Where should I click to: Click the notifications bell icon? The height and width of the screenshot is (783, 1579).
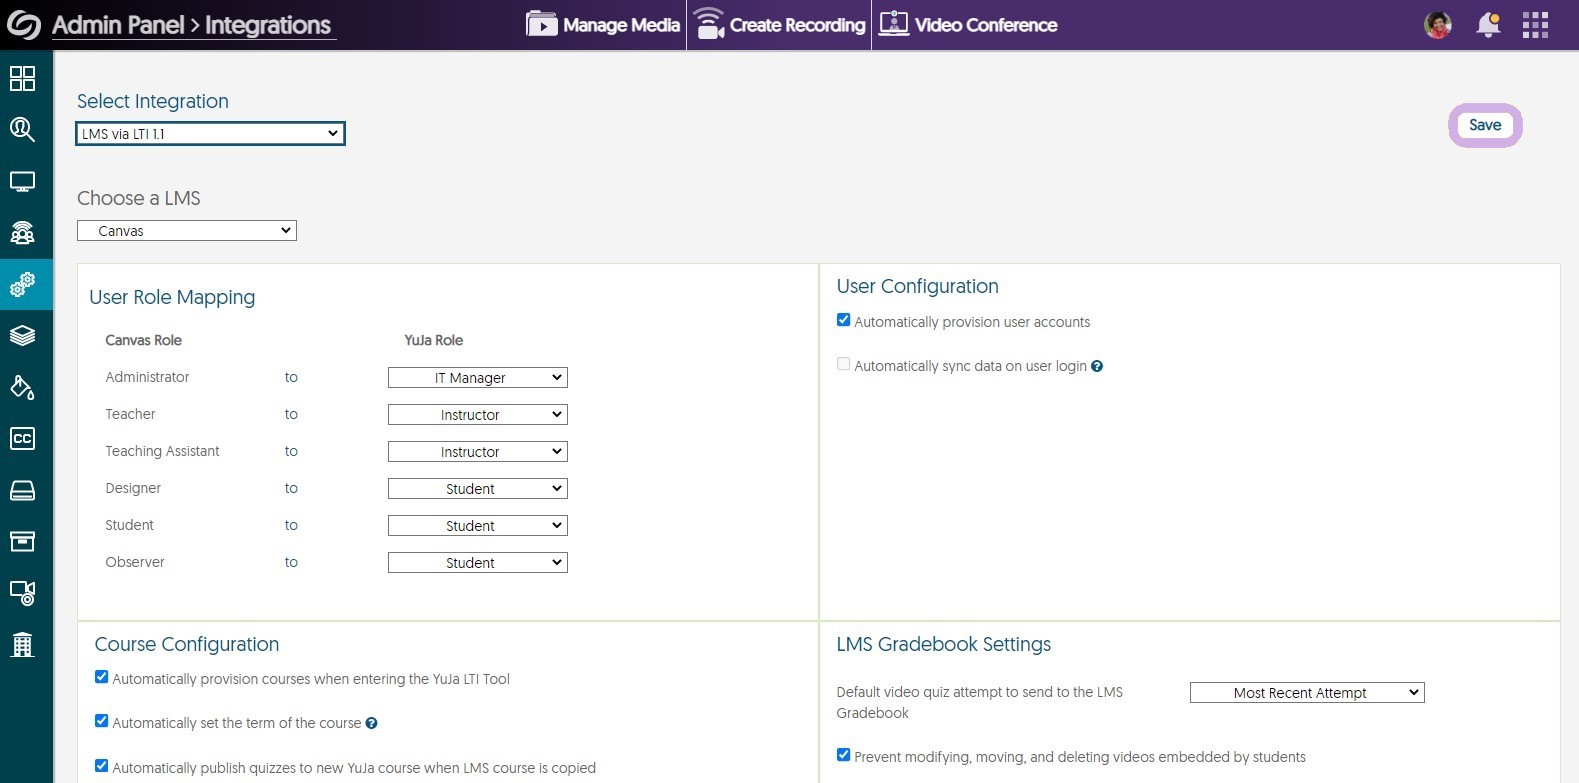(x=1488, y=25)
